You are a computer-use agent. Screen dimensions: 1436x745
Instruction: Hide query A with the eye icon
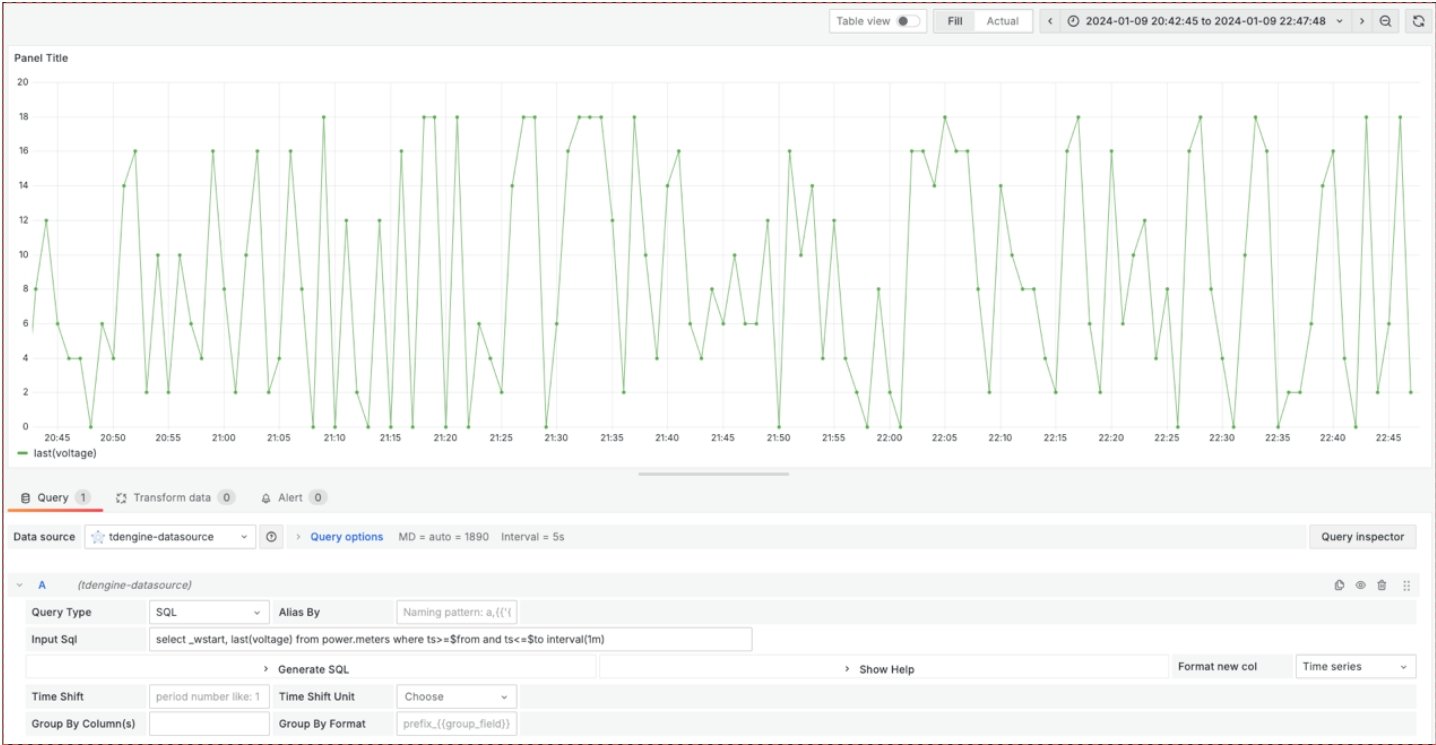(x=1361, y=585)
